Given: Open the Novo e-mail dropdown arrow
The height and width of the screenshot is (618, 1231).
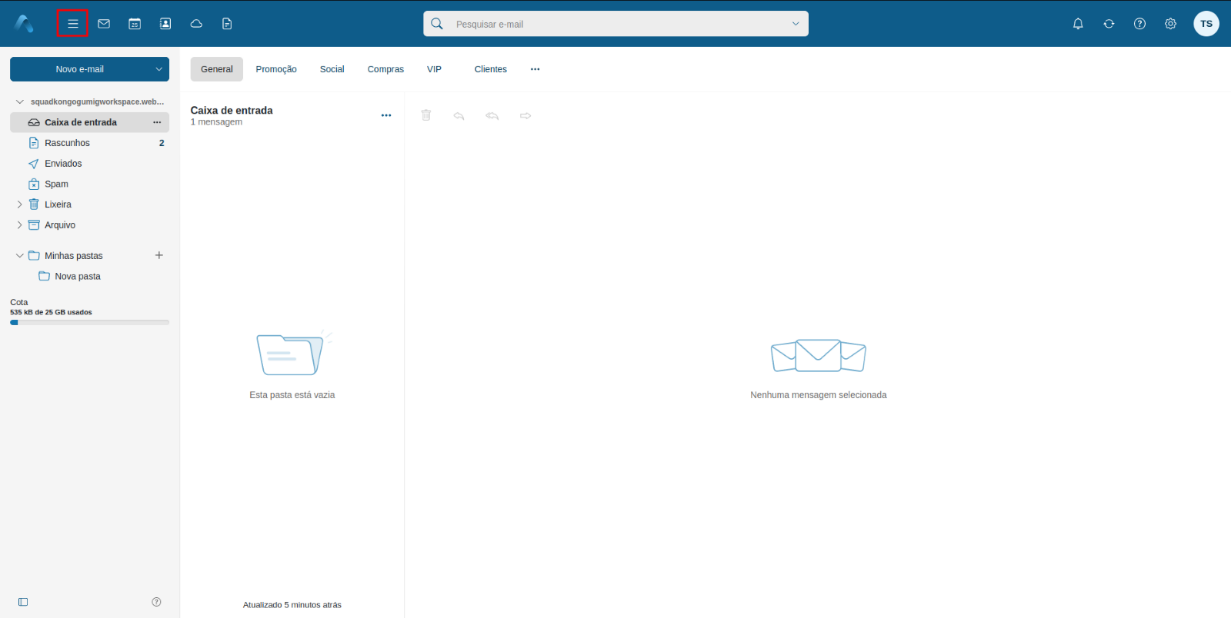Looking at the screenshot, I should pyautogui.click(x=159, y=69).
